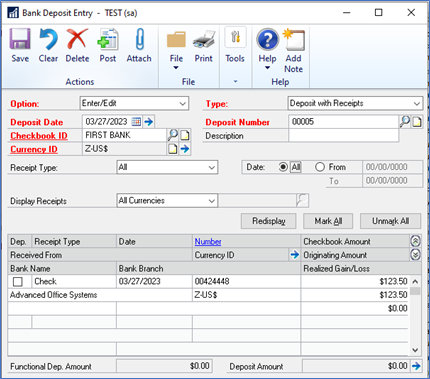Click the Delete red X icon

pos(77,39)
